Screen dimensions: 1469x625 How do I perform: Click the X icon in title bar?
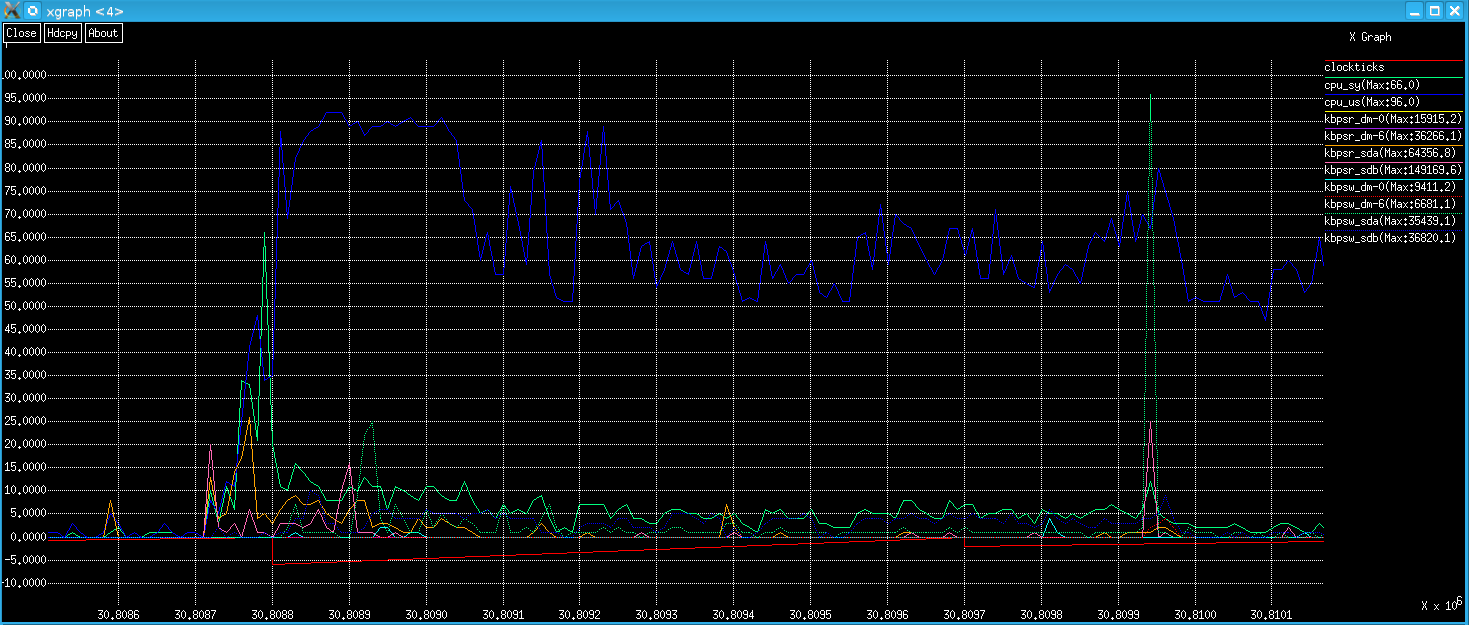tap(13, 10)
